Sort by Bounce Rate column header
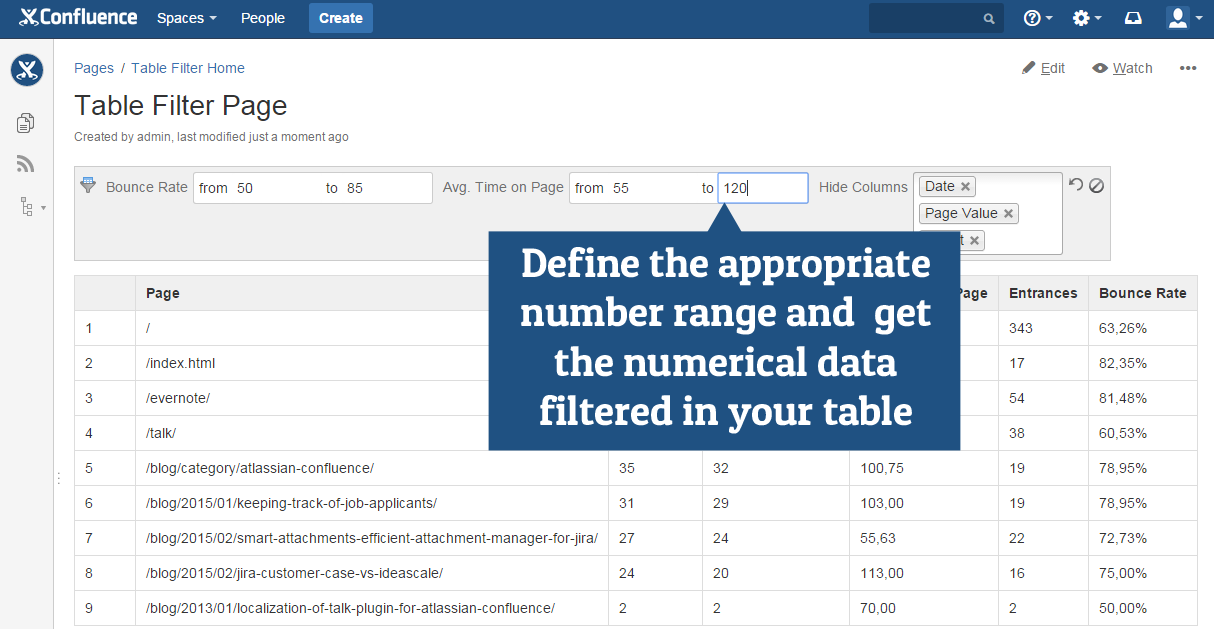1214x629 pixels. [1142, 293]
